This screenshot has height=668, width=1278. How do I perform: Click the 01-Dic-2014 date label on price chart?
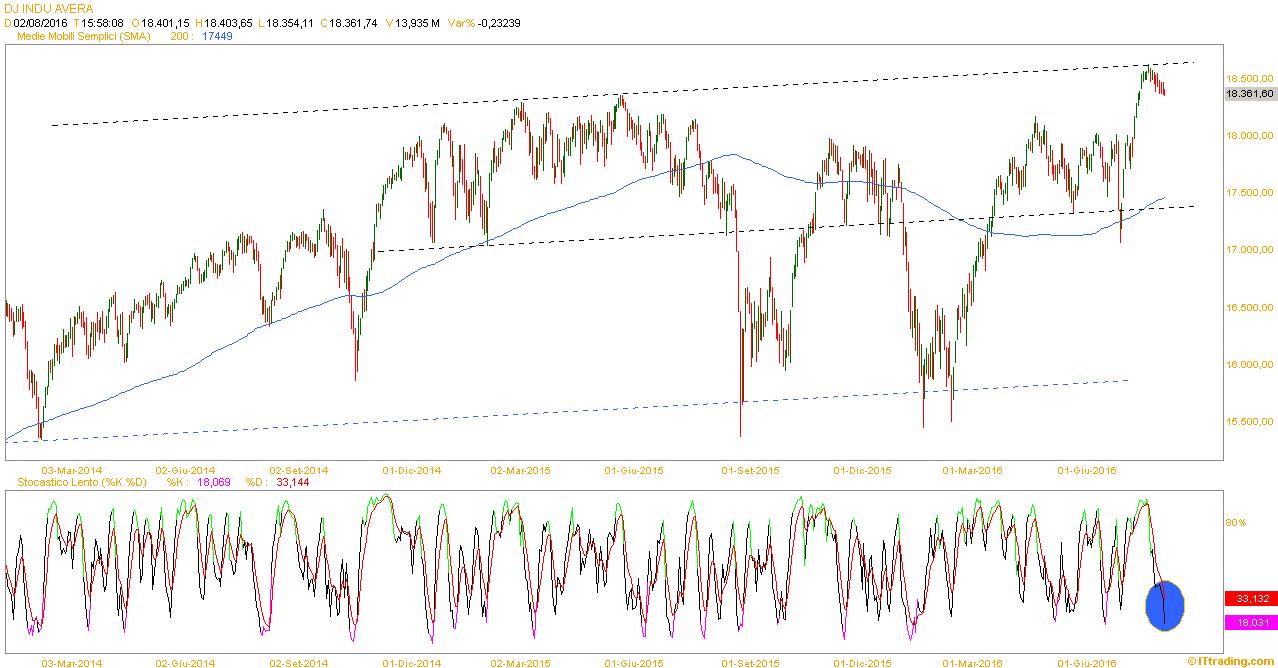point(411,470)
